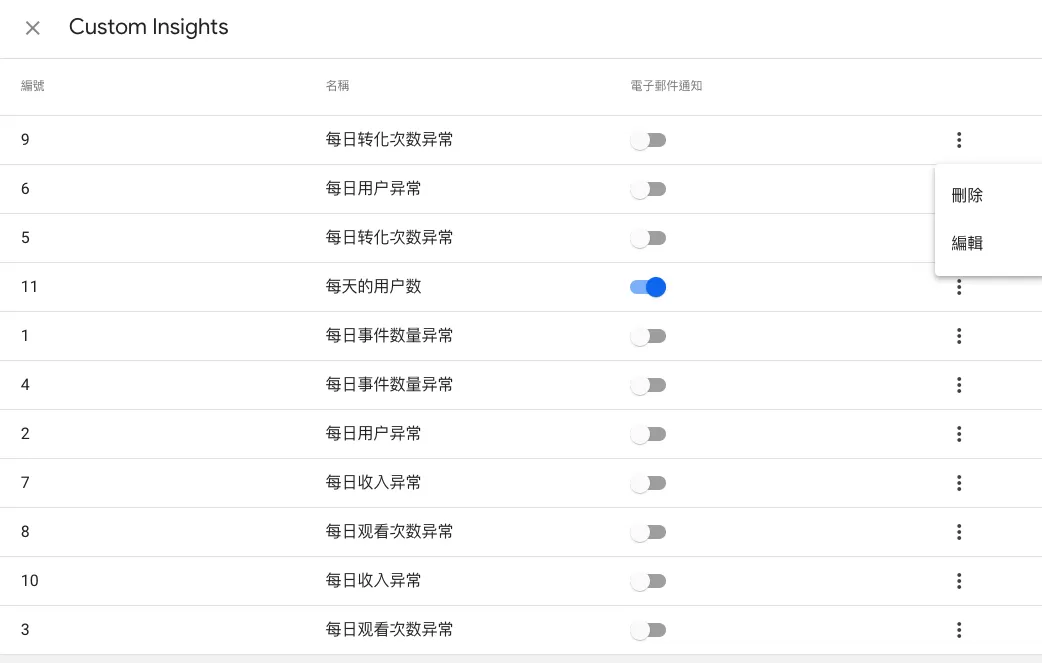Open three-dot menu for row 8
This screenshot has width=1042, height=663.
tap(959, 532)
